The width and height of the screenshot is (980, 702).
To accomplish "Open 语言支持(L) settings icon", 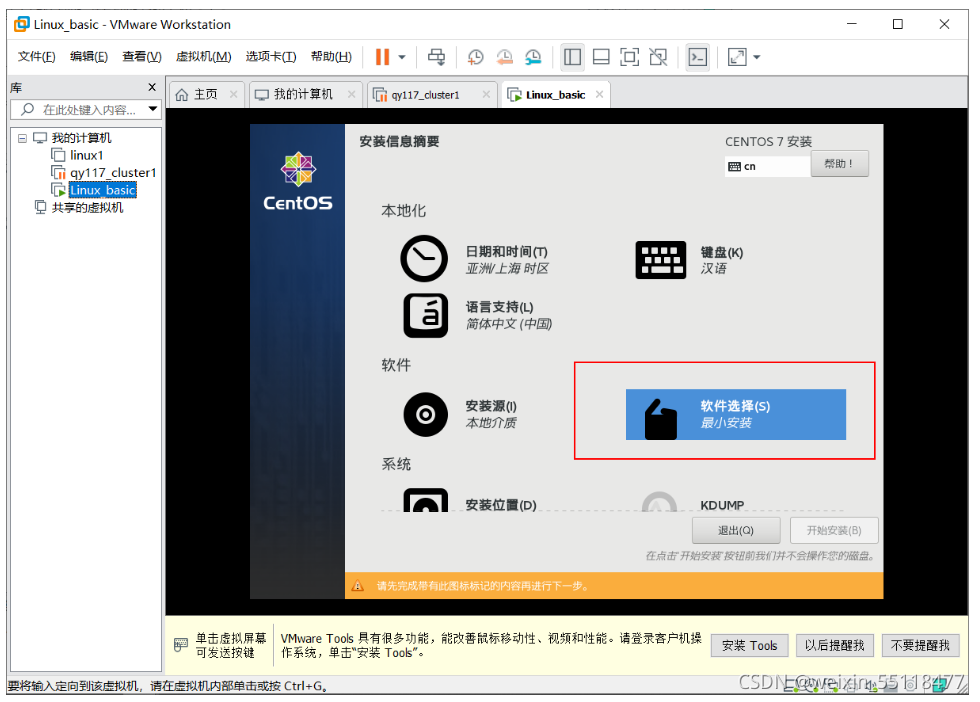I will coord(426,316).
